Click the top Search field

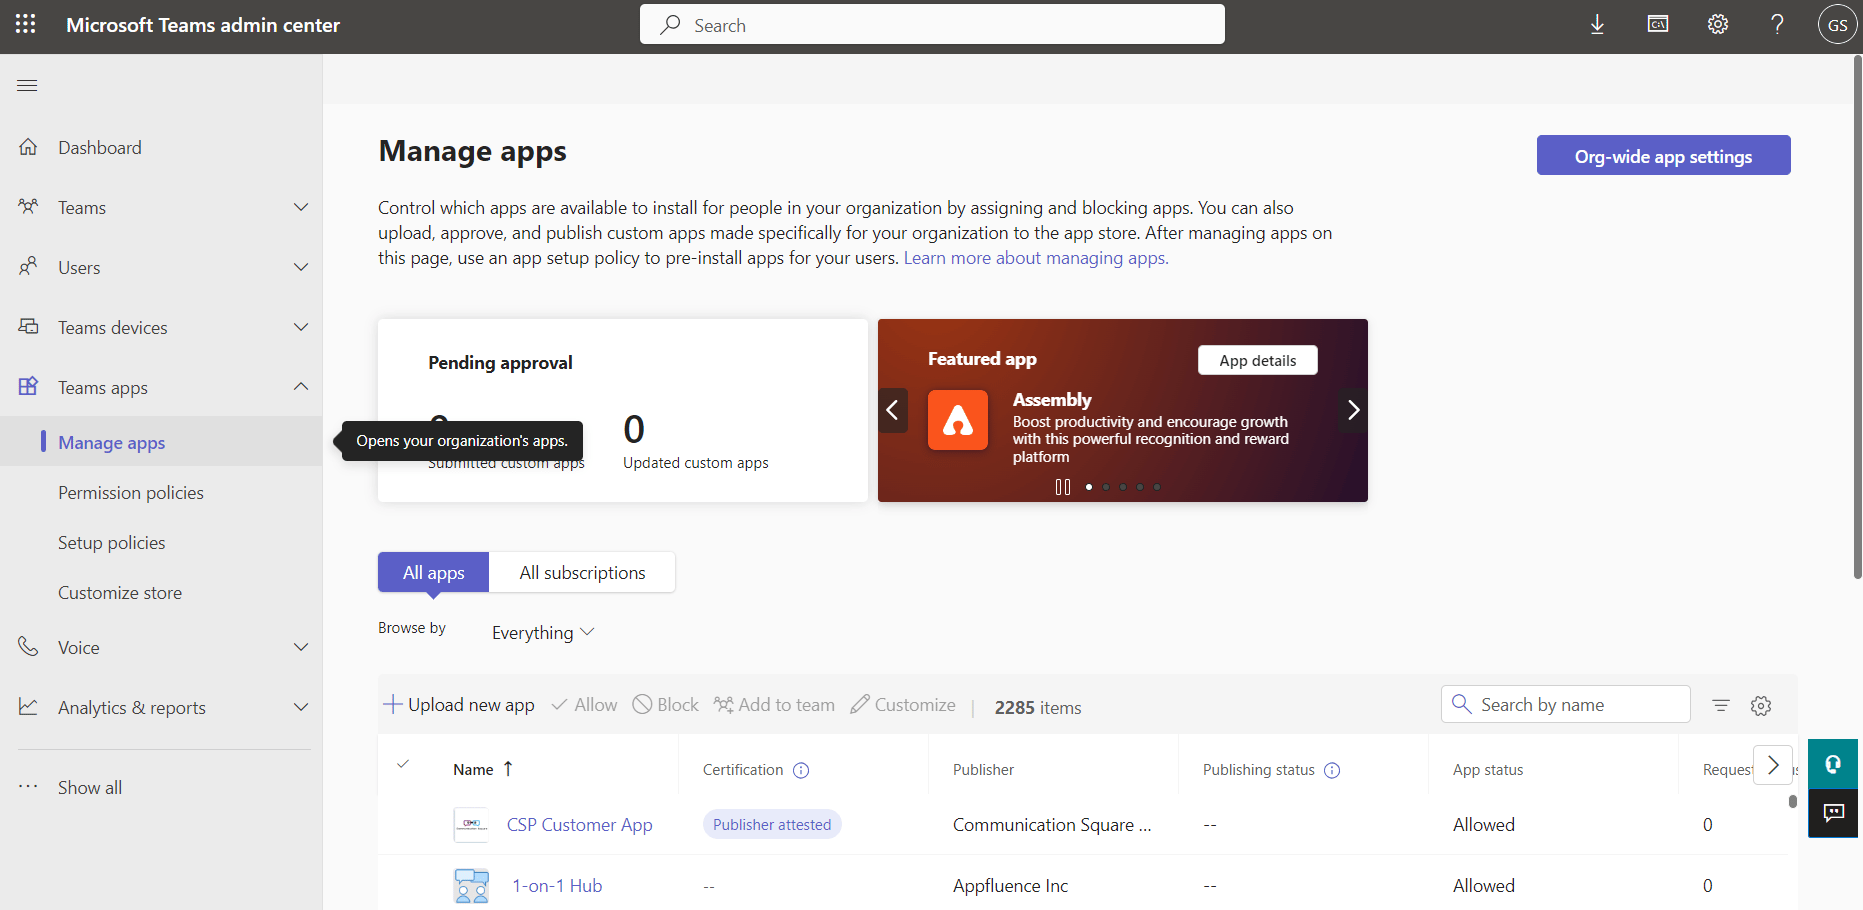932,24
